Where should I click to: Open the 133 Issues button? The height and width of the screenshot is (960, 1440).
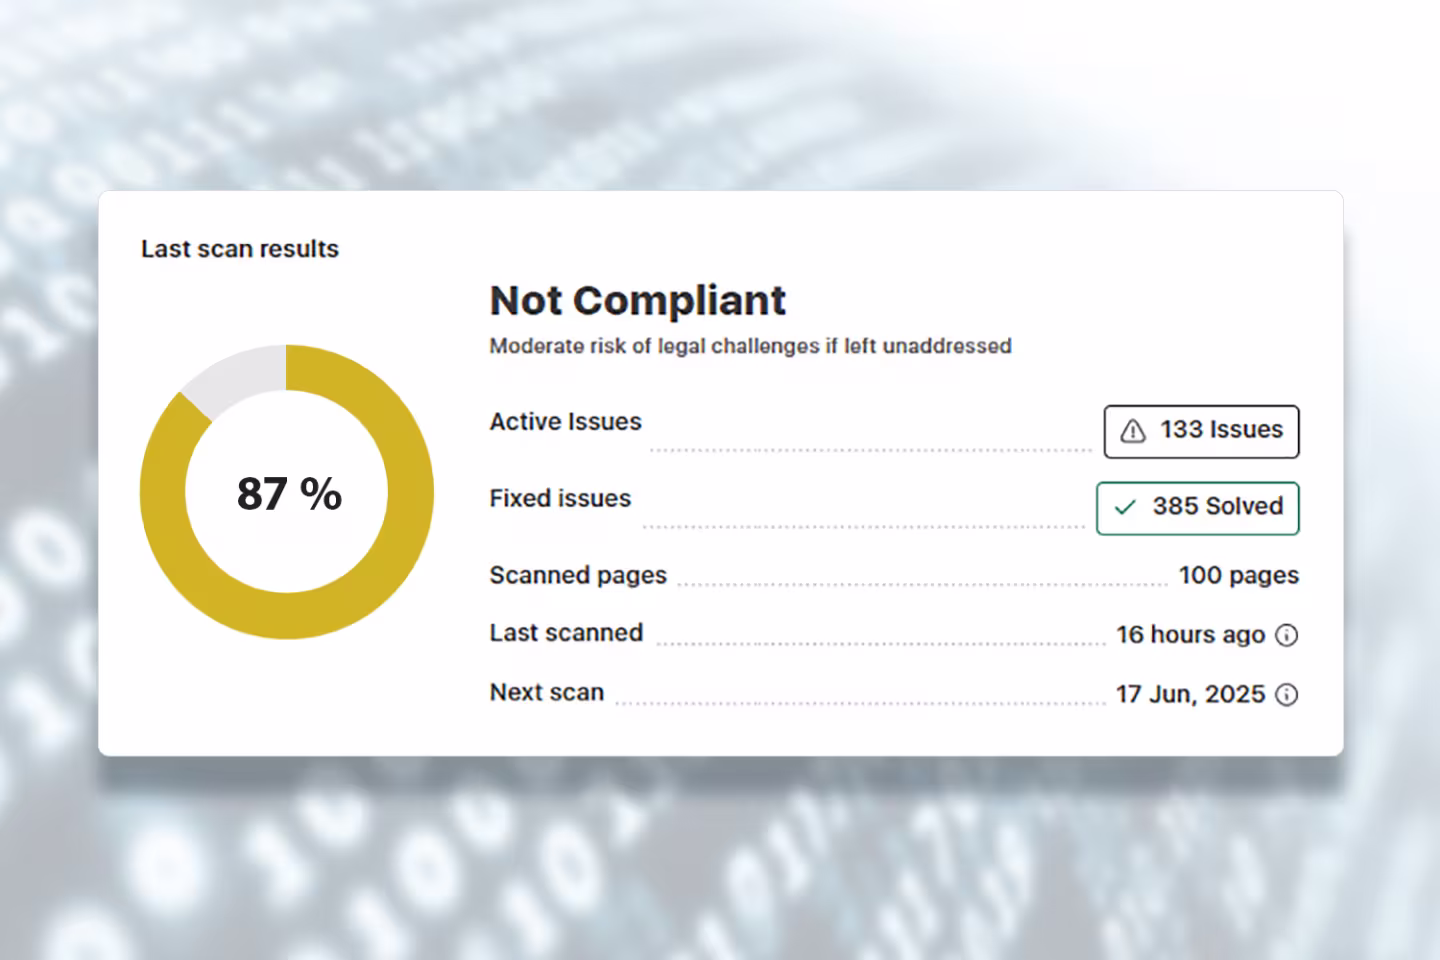pyautogui.click(x=1201, y=431)
